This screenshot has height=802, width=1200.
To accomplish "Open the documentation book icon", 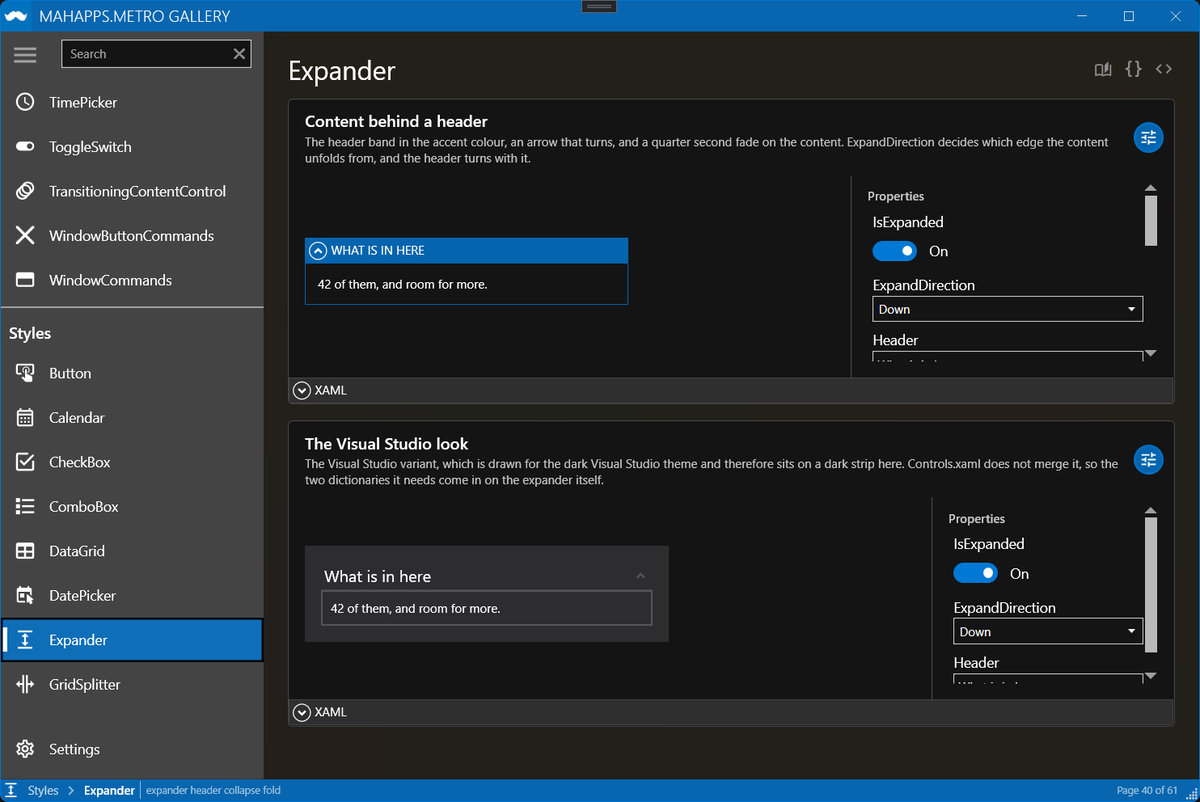I will coord(1103,69).
